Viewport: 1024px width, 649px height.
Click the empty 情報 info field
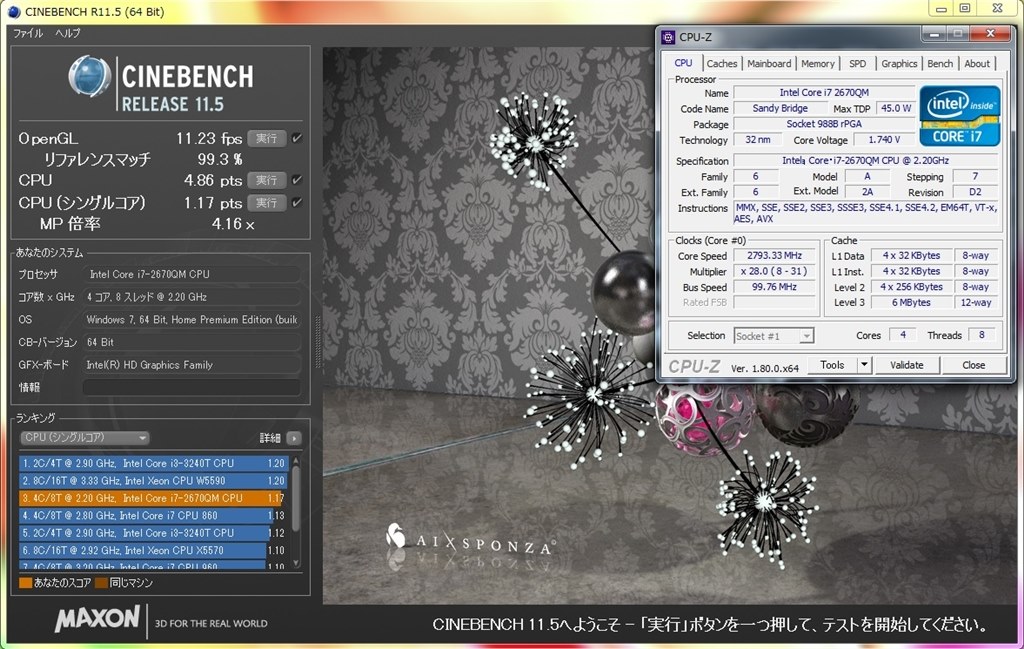coord(191,387)
